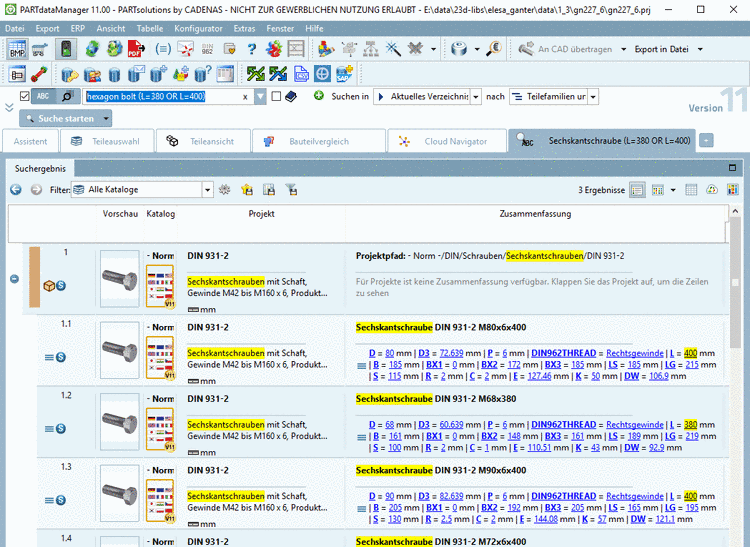Click the Rechtsgewinde link in row M68x380

tap(635, 425)
